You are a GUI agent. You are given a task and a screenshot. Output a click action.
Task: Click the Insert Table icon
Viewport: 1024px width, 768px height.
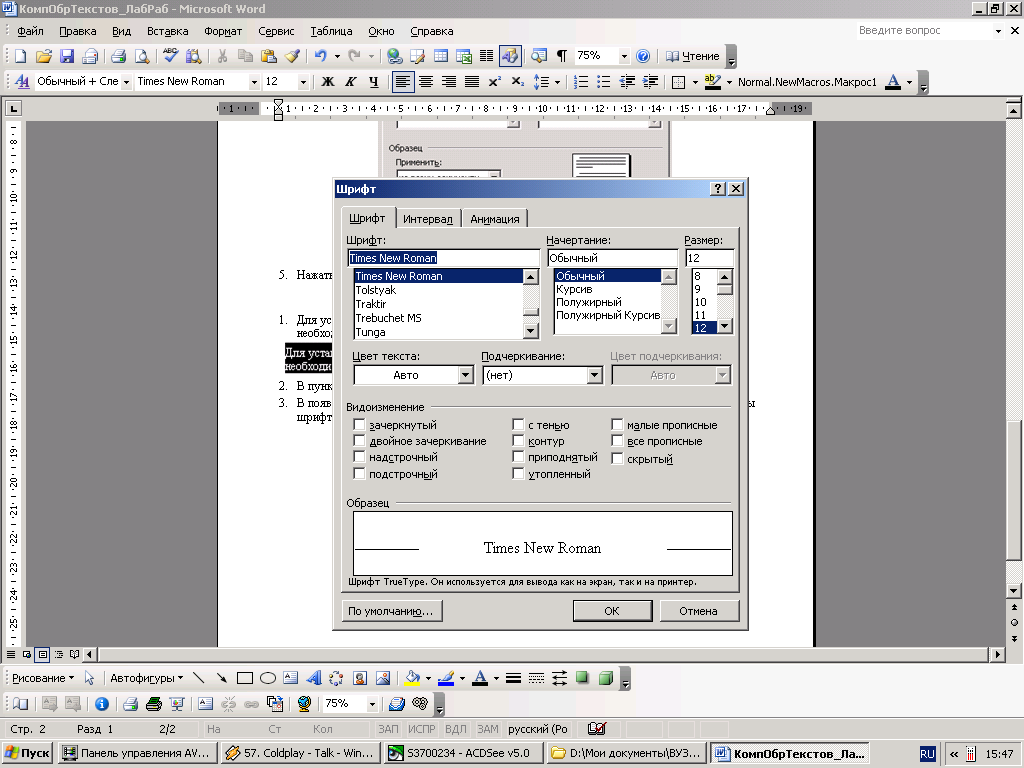pyautogui.click(x=441, y=57)
